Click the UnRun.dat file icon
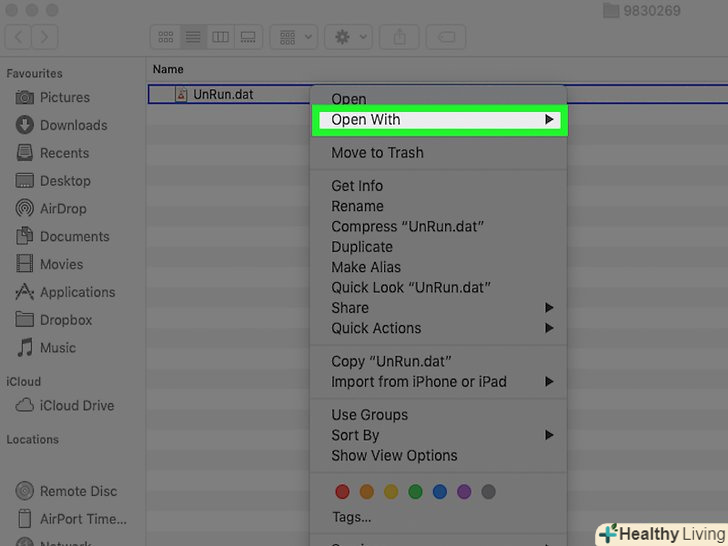Image resolution: width=728 pixels, height=546 pixels. tap(181, 94)
